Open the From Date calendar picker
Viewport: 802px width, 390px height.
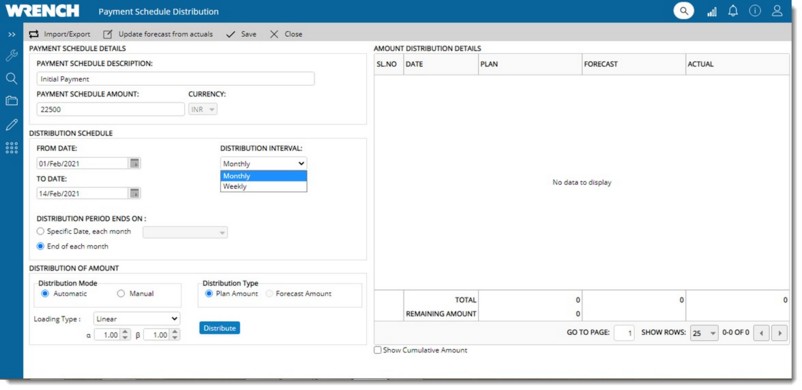pos(135,163)
